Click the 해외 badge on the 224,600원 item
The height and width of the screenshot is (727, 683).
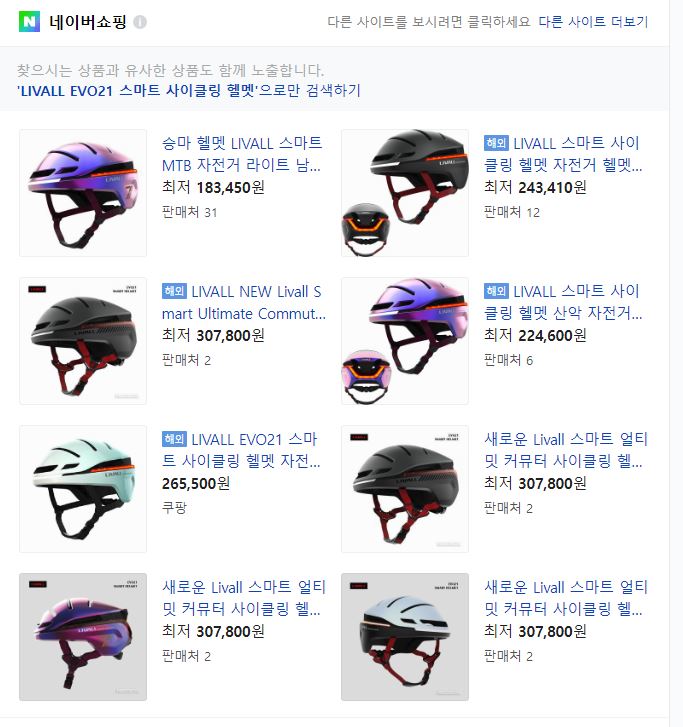click(x=496, y=291)
